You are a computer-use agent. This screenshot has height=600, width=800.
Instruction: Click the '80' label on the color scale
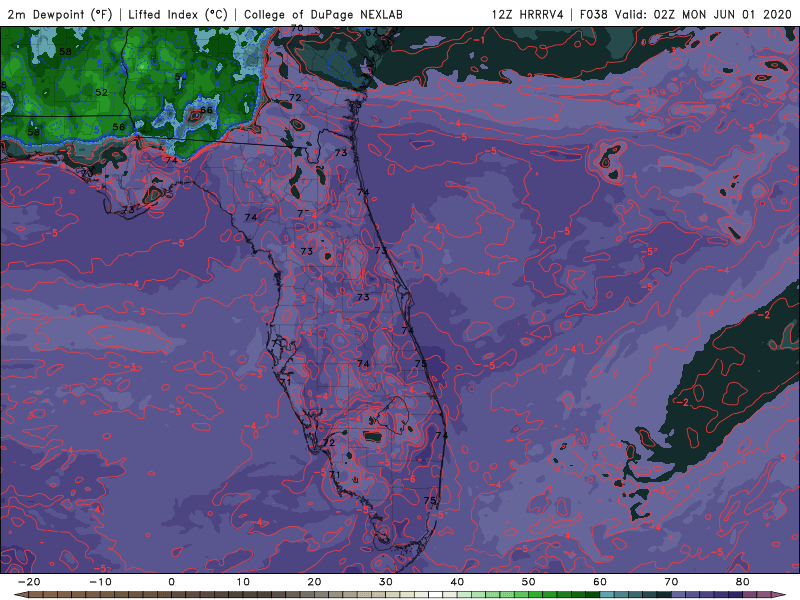[743, 582]
